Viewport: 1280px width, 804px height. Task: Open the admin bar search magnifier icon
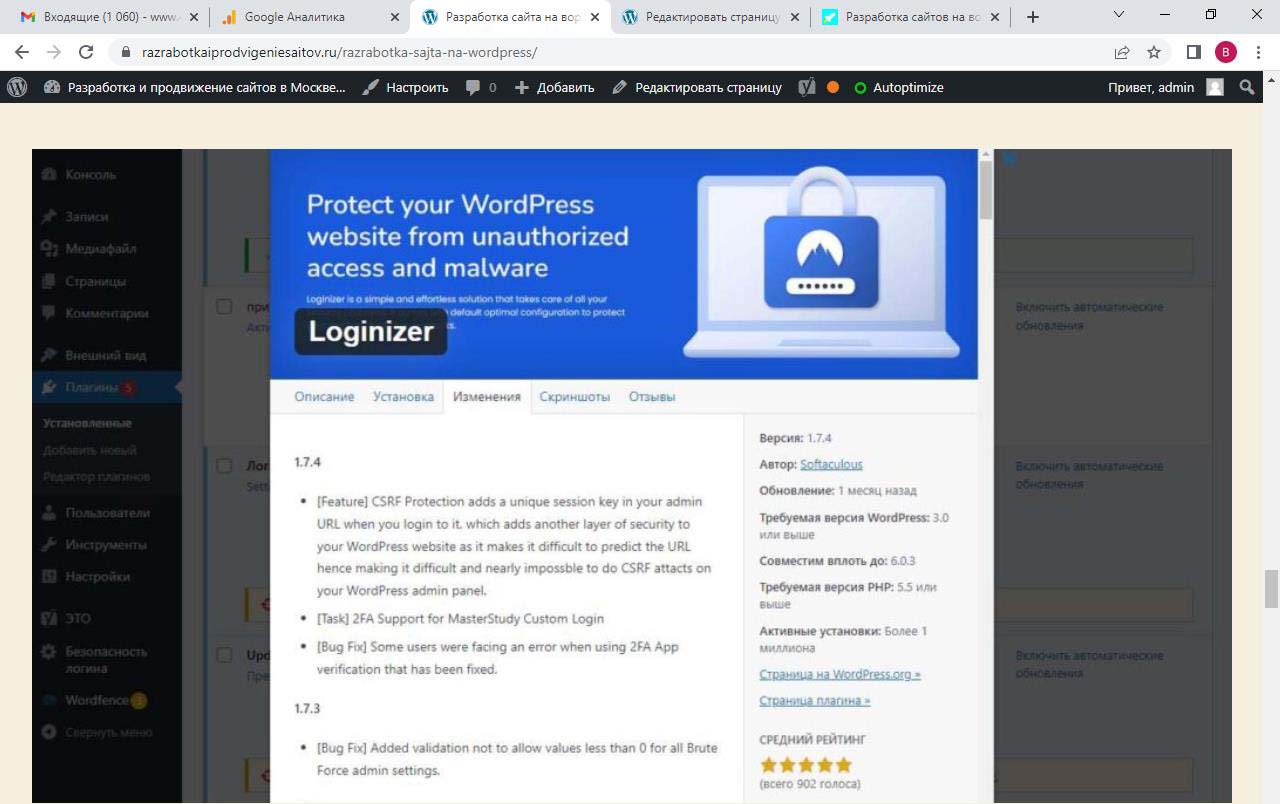(1247, 87)
